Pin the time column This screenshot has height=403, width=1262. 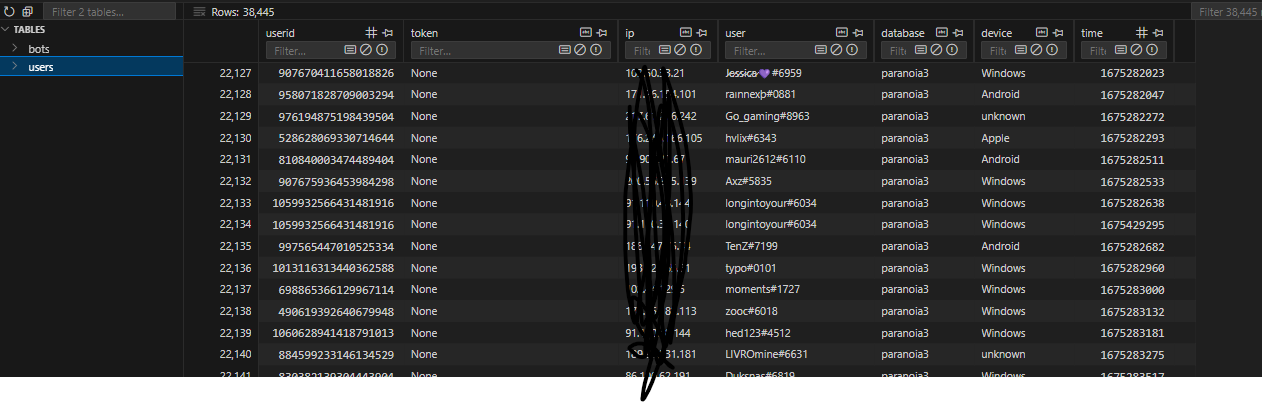point(1158,33)
